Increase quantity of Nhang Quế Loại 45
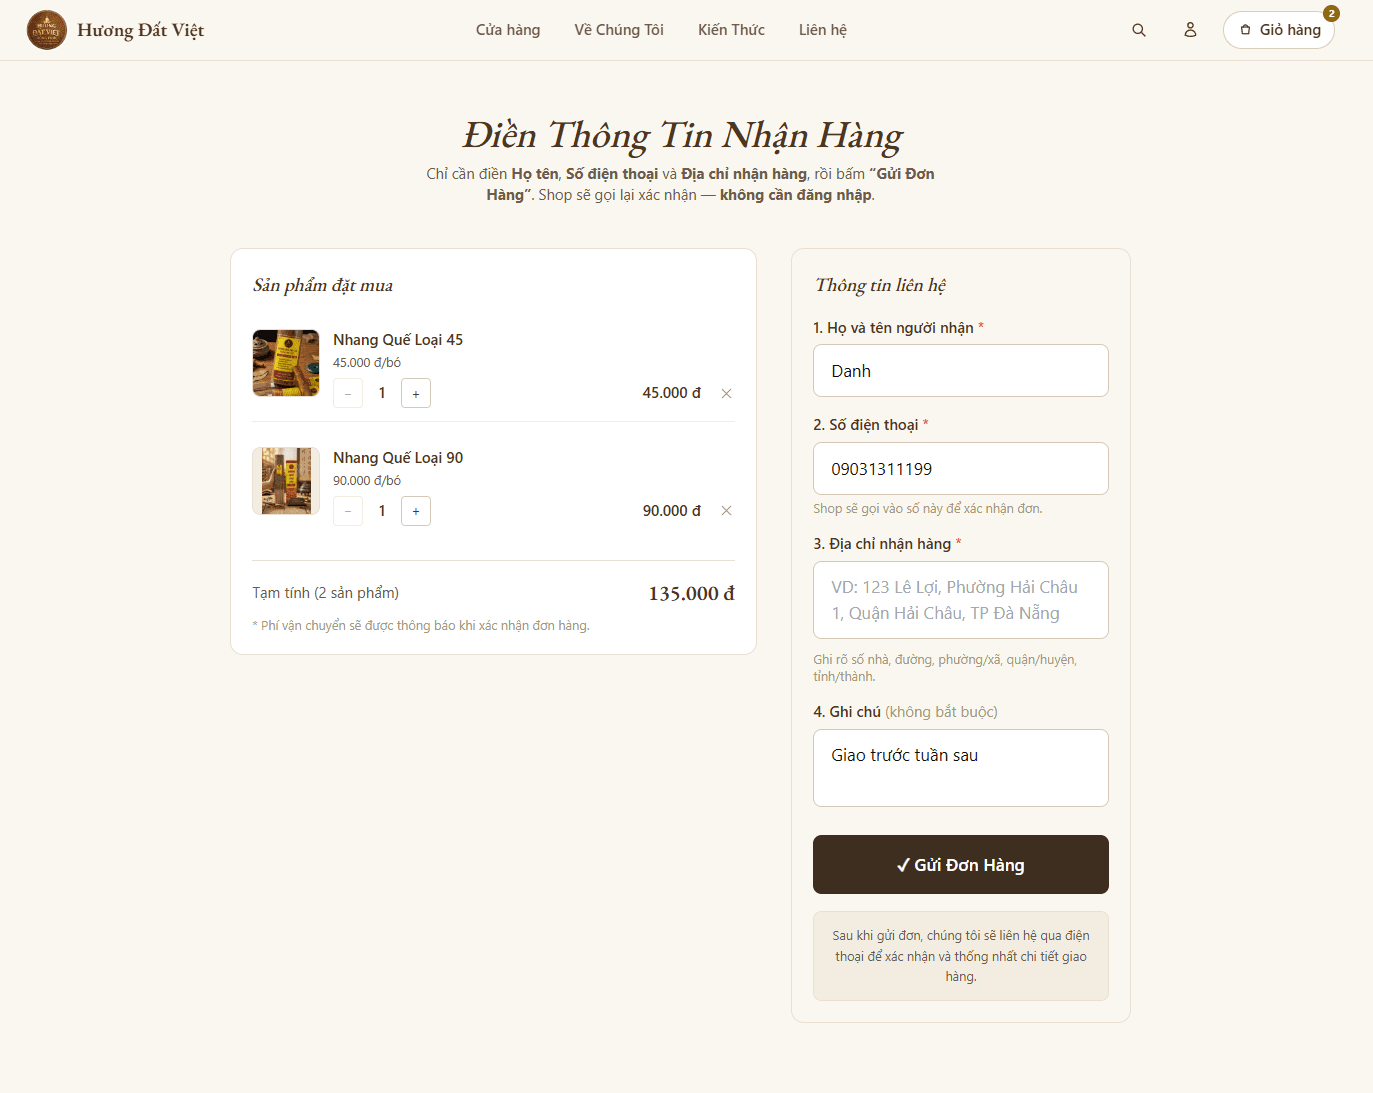The image size is (1373, 1093). 416,393
